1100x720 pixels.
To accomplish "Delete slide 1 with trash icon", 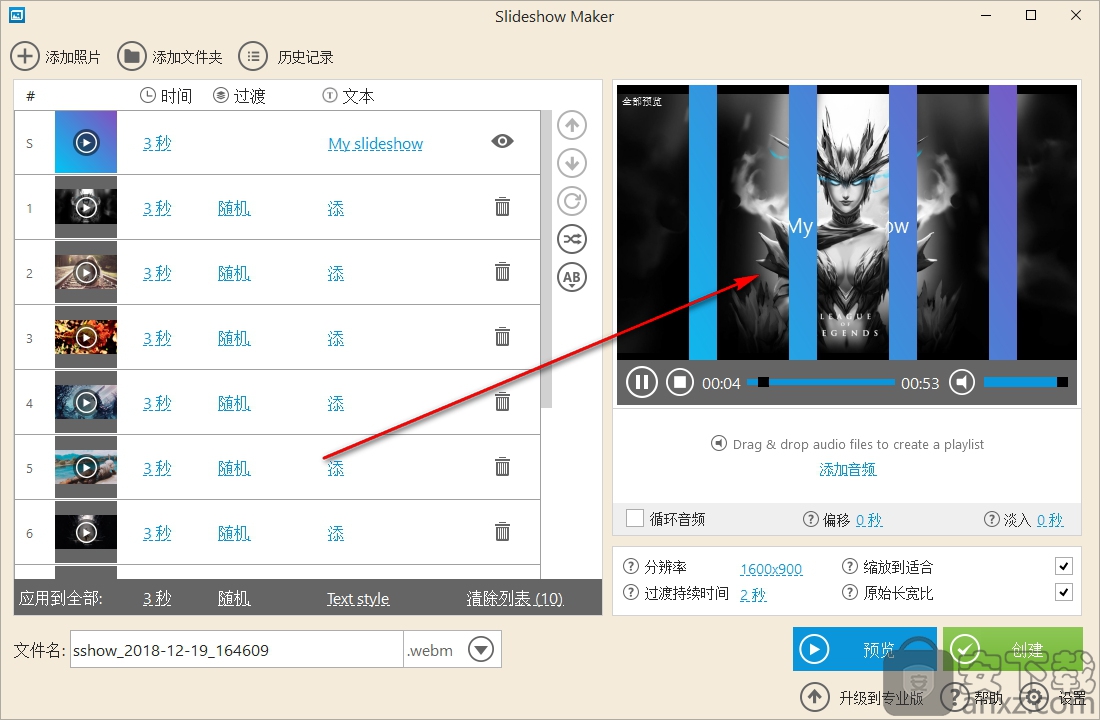I will click(x=502, y=207).
